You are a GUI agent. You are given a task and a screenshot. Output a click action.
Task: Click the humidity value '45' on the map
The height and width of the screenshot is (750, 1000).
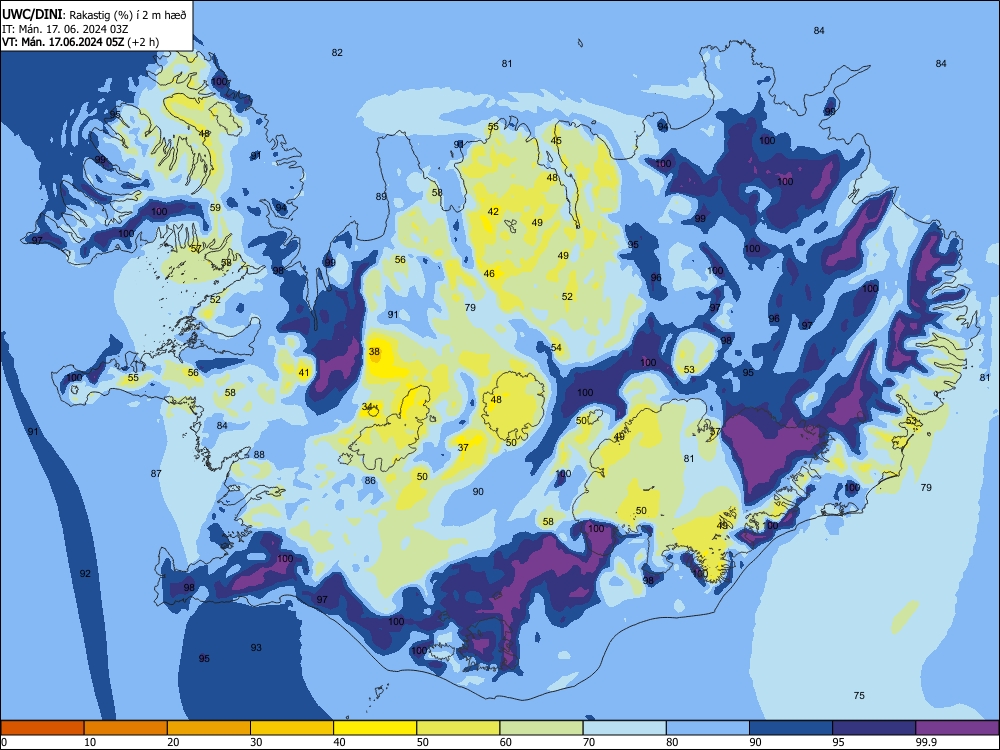click(x=556, y=141)
